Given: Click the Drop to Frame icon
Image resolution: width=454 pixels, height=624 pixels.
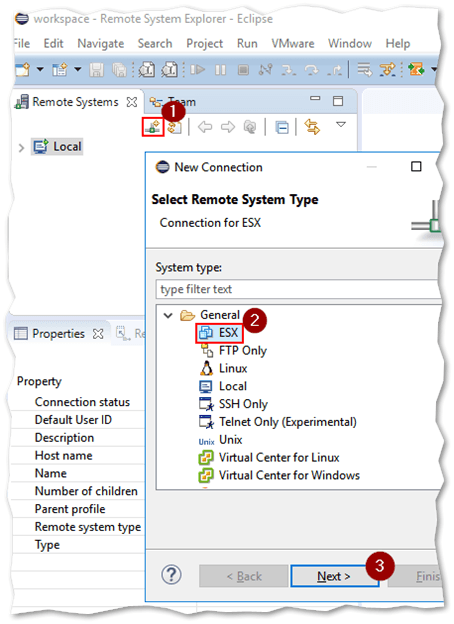Looking at the screenshot, I should [364, 70].
